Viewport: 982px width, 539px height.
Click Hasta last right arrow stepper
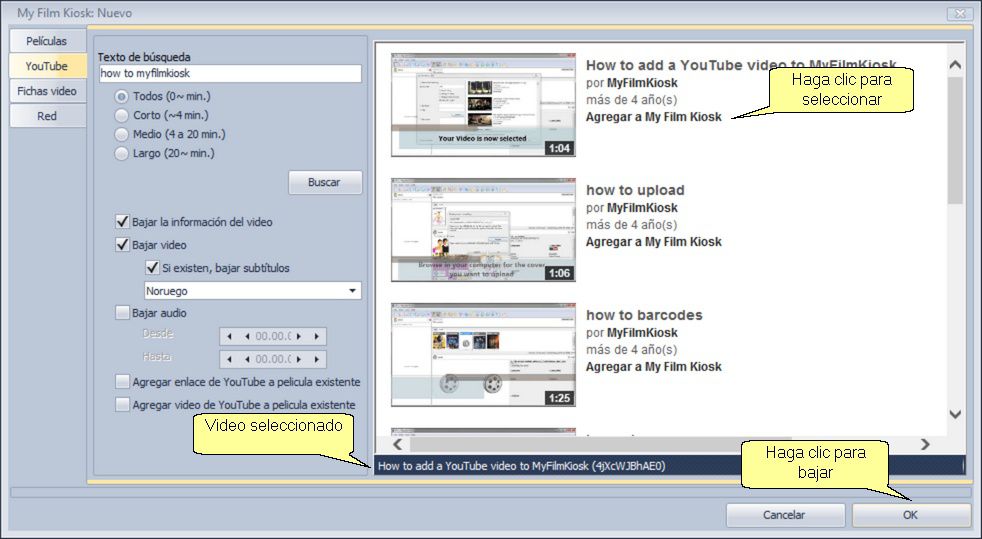click(x=316, y=359)
